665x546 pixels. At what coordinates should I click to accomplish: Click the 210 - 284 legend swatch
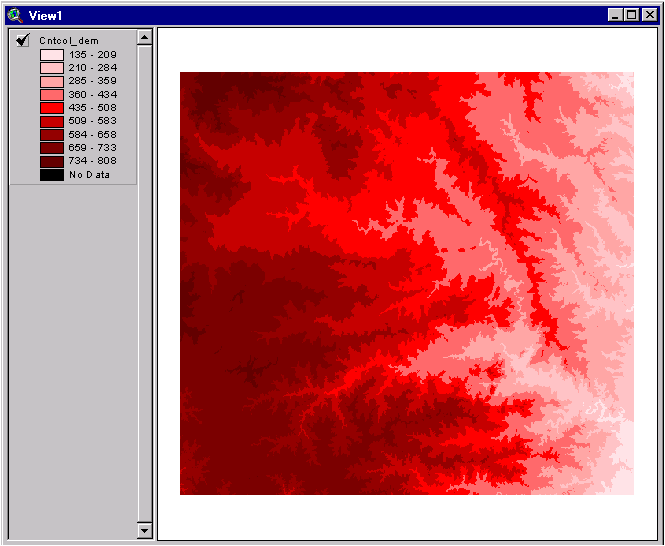(x=51, y=68)
